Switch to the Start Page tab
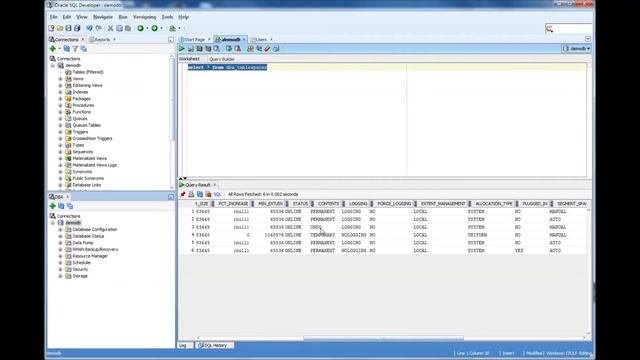 (194, 40)
